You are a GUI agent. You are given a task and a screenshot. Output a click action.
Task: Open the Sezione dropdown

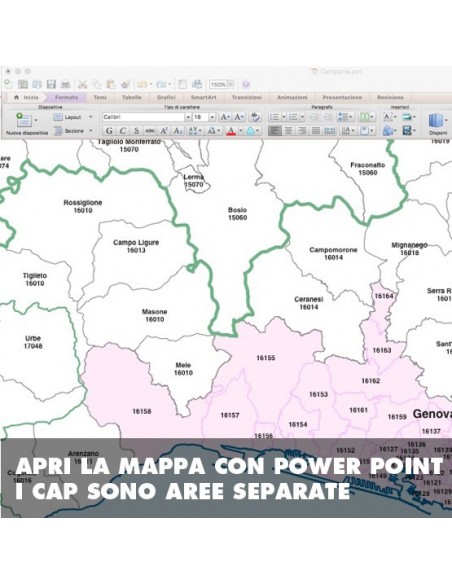[x=73, y=131]
